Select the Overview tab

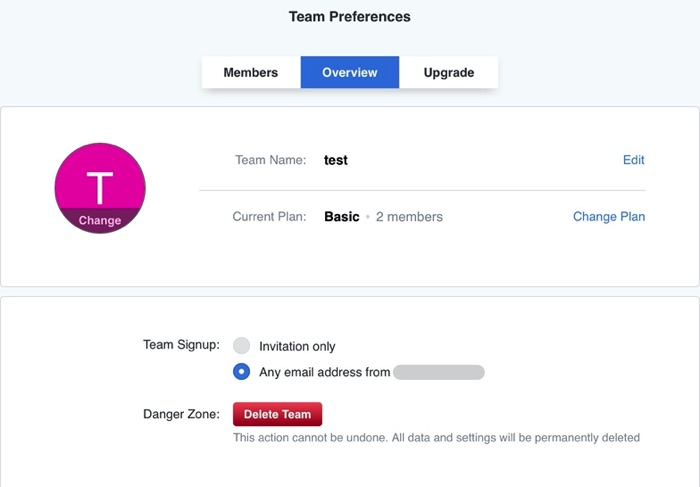[349, 73]
